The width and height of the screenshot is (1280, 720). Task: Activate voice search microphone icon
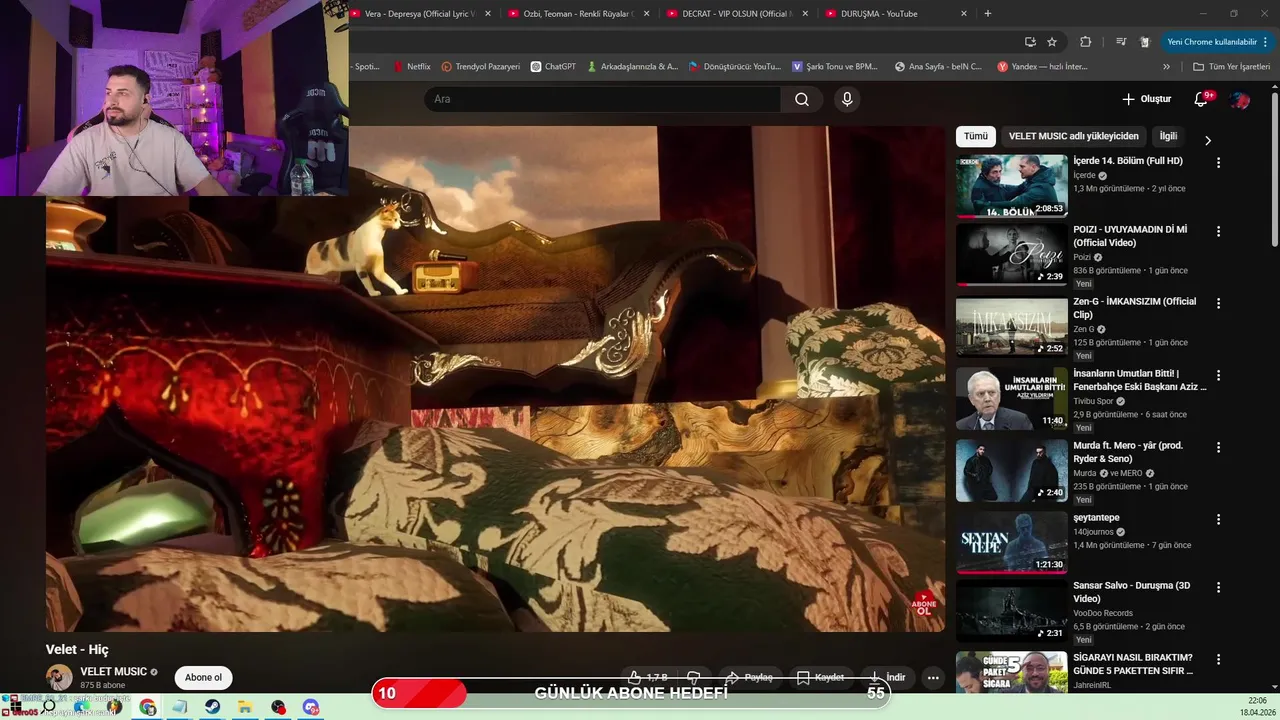point(847,99)
